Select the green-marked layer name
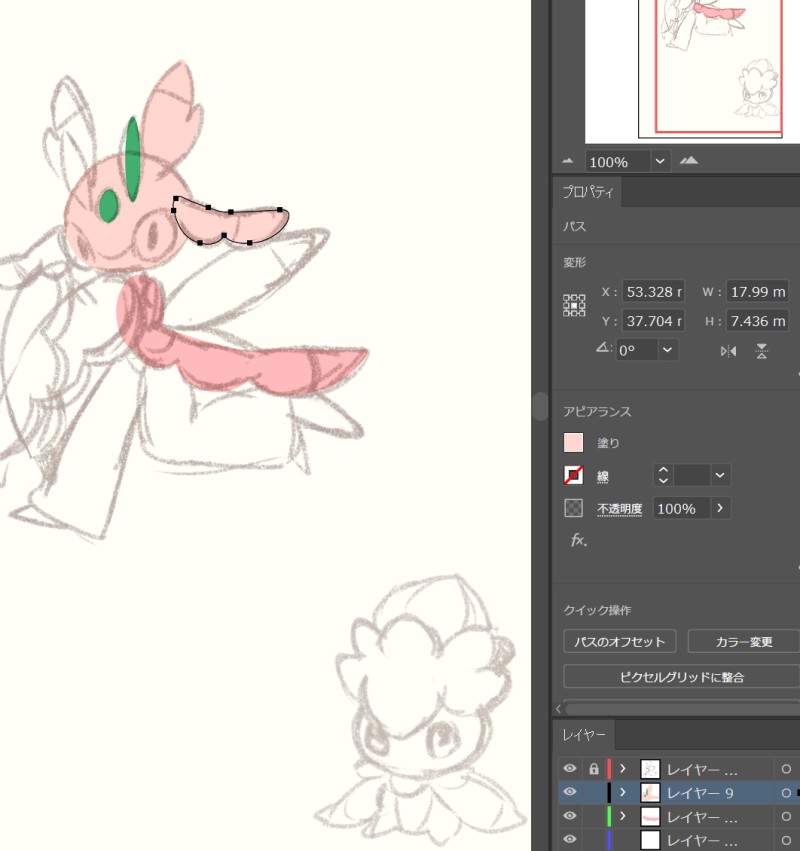This screenshot has width=800, height=851. [x=702, y=816]
